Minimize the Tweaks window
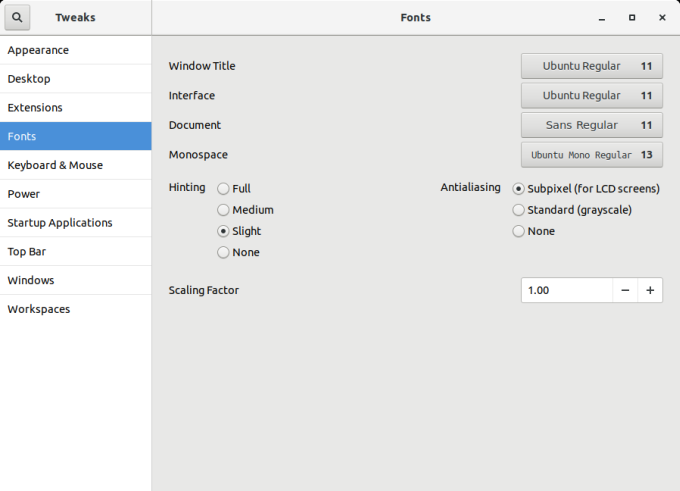This screenshot has width=680, height=491. [601, 18]
